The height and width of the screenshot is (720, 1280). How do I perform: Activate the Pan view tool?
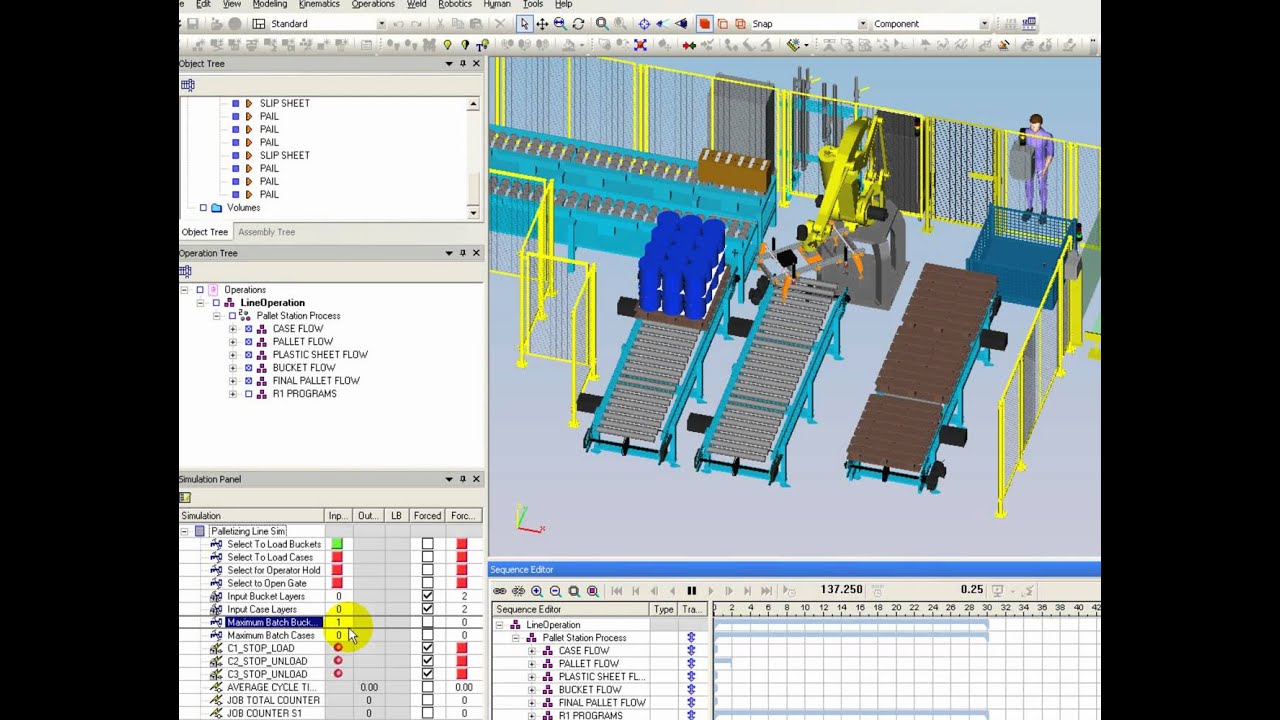542,23
